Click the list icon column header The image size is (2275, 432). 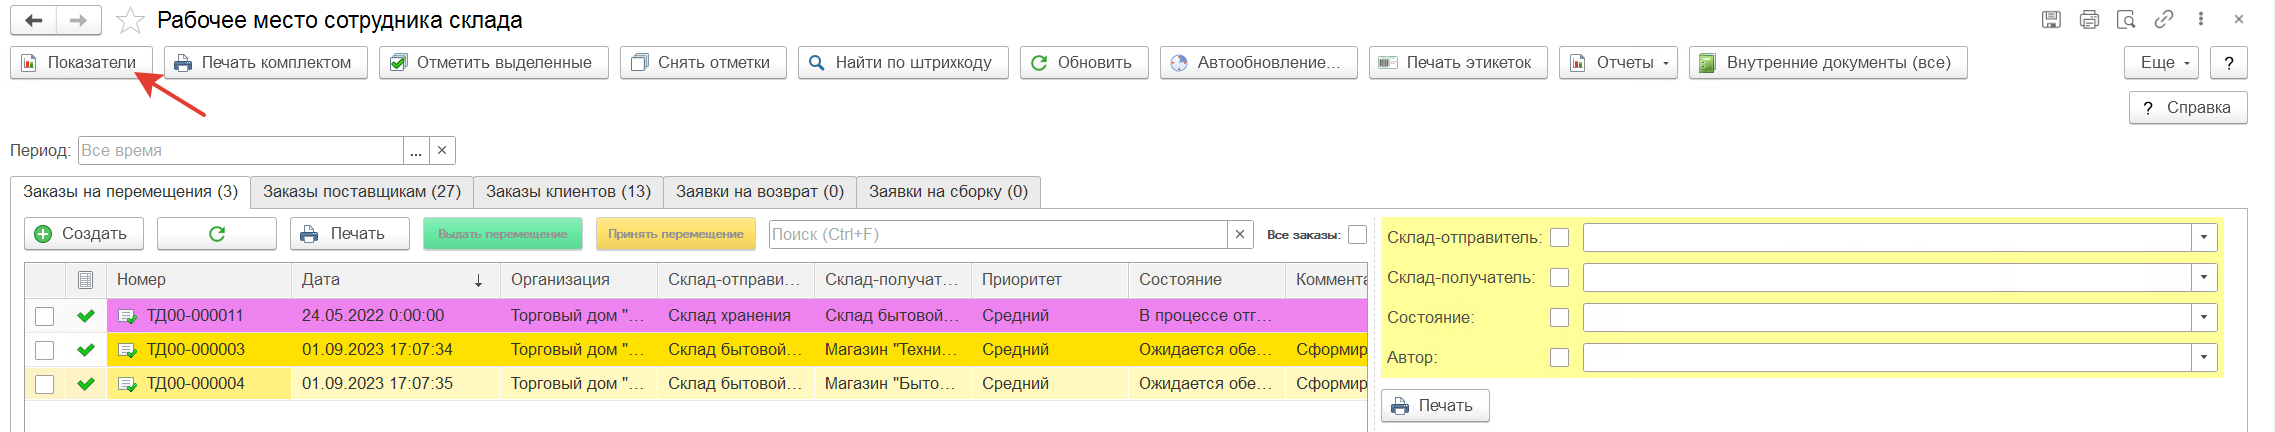point(86,280)
